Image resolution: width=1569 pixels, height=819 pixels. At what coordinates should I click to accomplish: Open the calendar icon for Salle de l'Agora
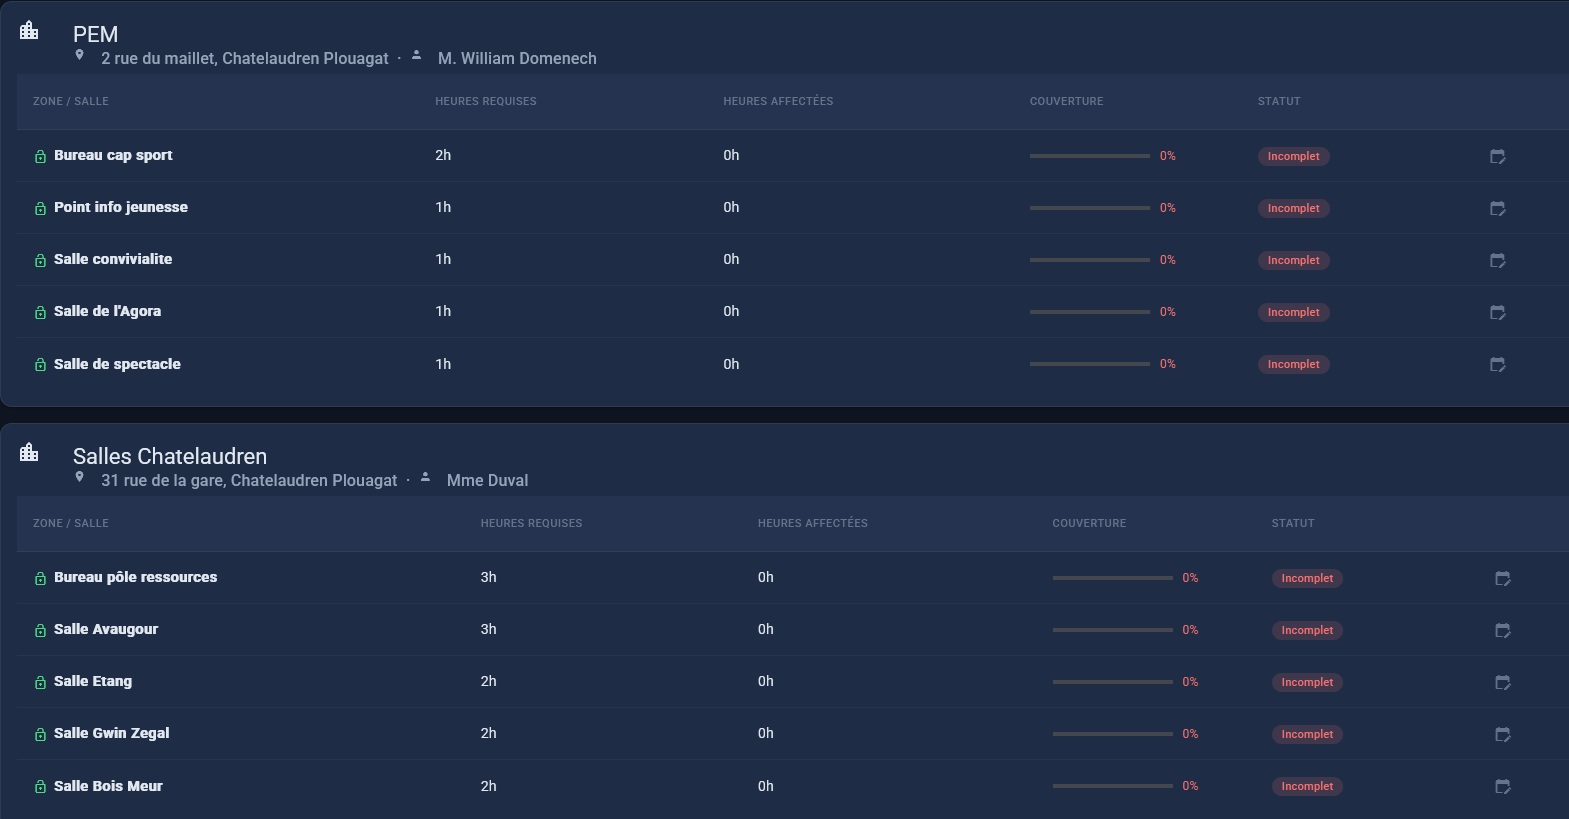point(1498,312)
